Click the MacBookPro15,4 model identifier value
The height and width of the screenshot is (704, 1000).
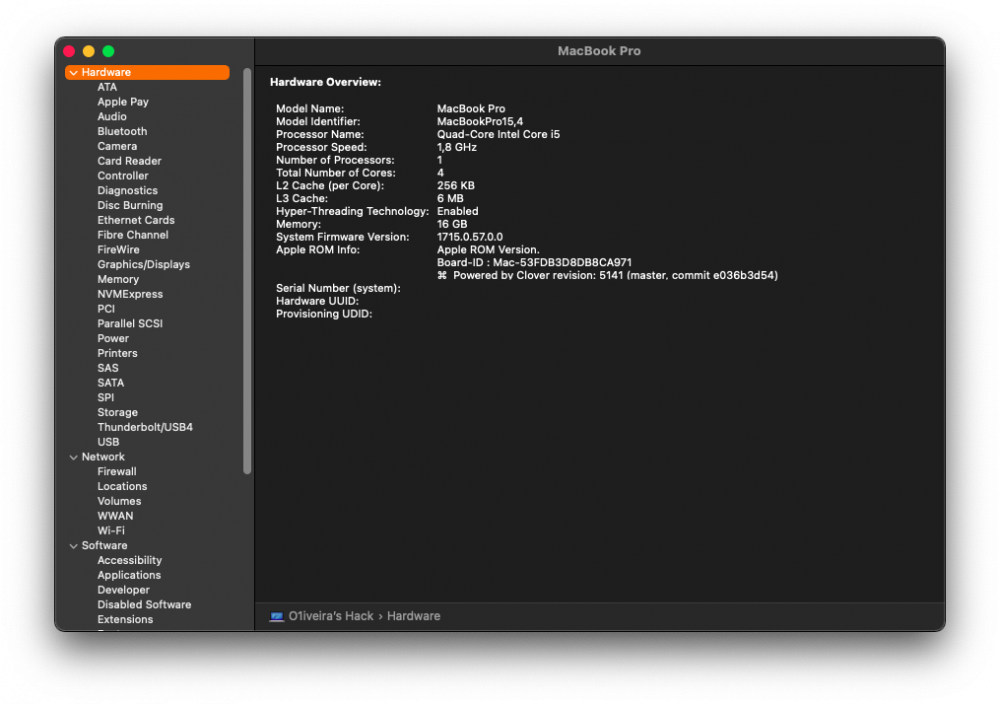(x=480, y=121)
